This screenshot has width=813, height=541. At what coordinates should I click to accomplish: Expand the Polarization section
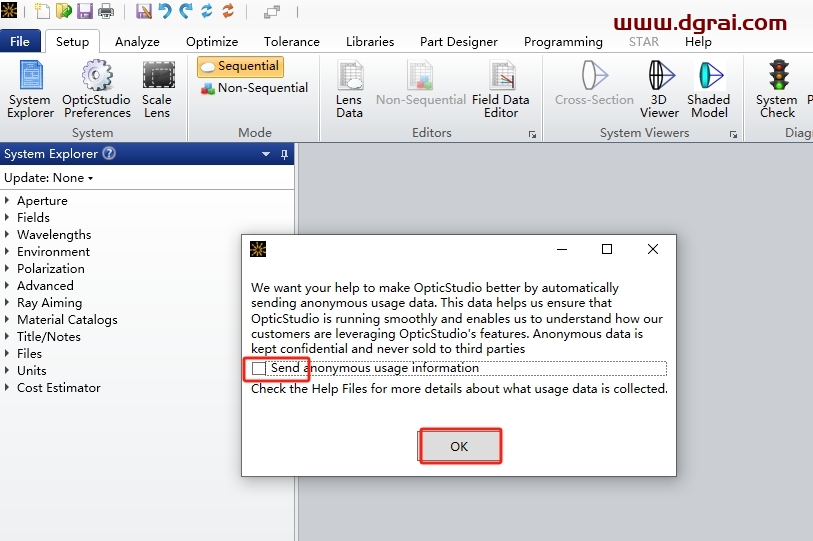click(7, 268)
